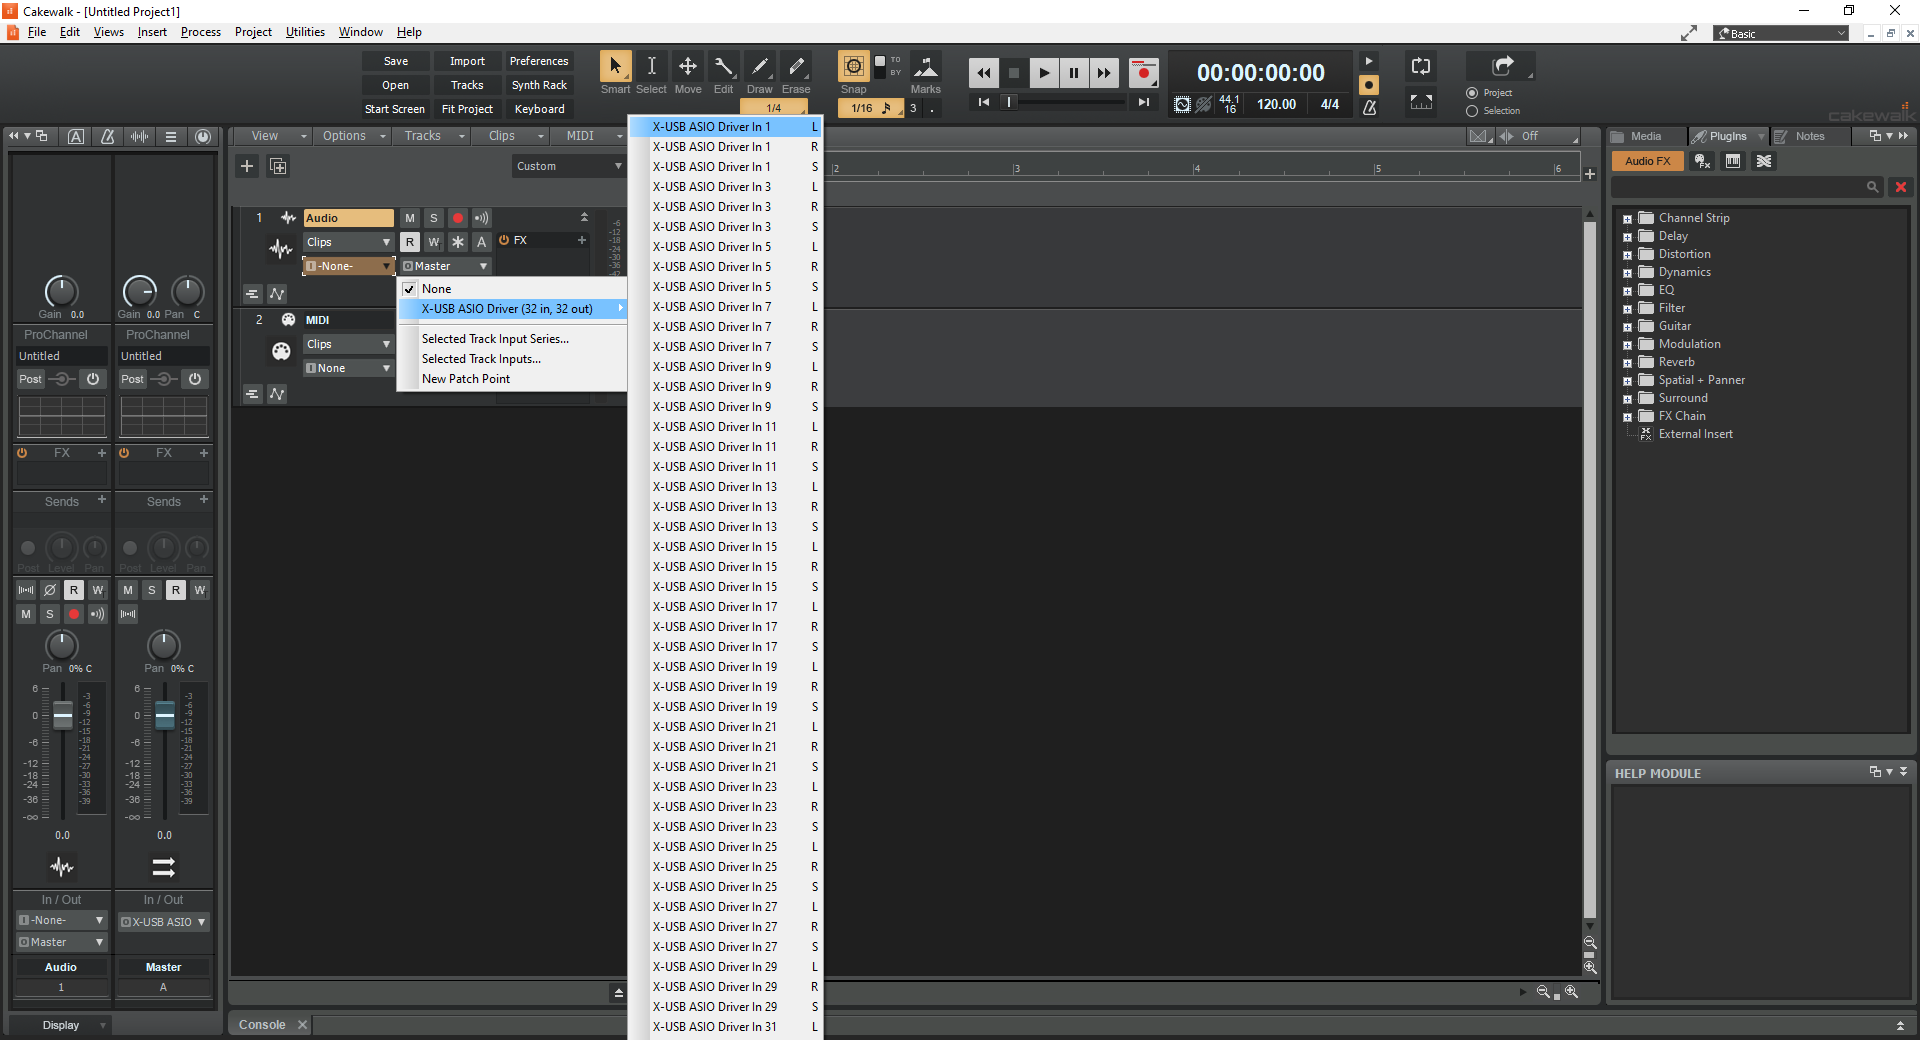
Task: Open the Custom track control dropdown
Action: (x=568, y=166)
